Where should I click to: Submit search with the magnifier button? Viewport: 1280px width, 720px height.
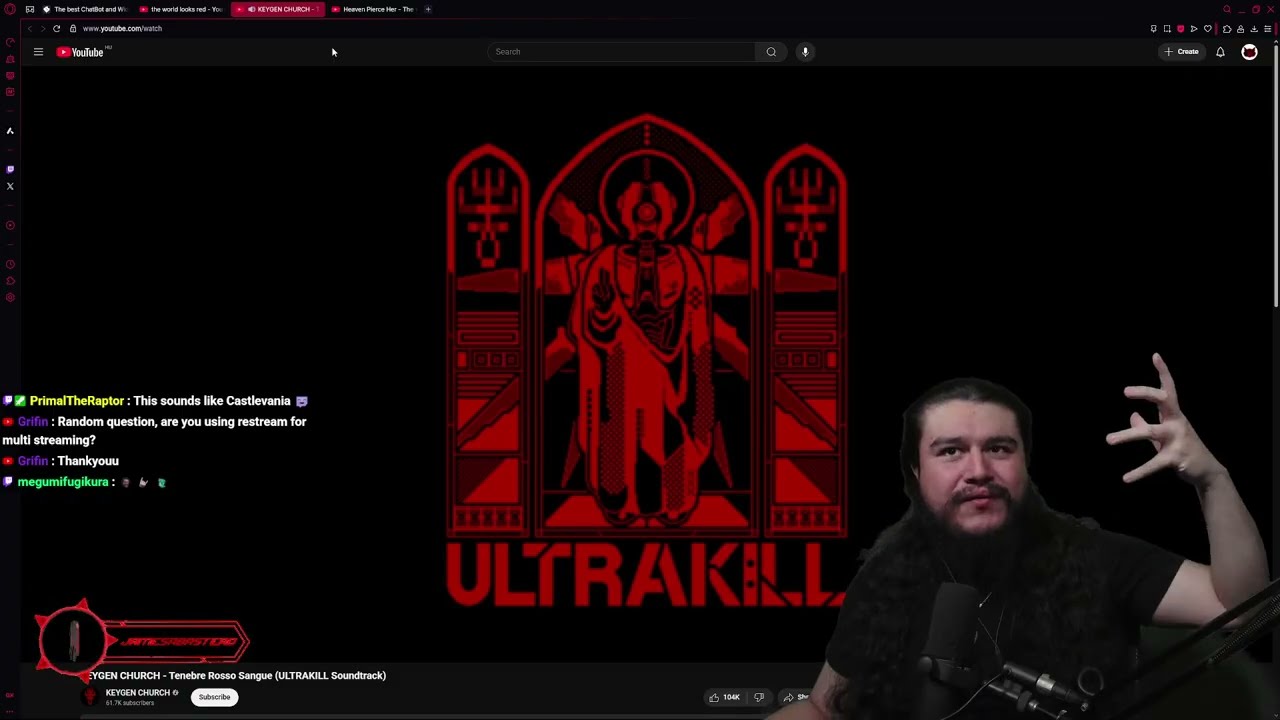coord(771,52)
